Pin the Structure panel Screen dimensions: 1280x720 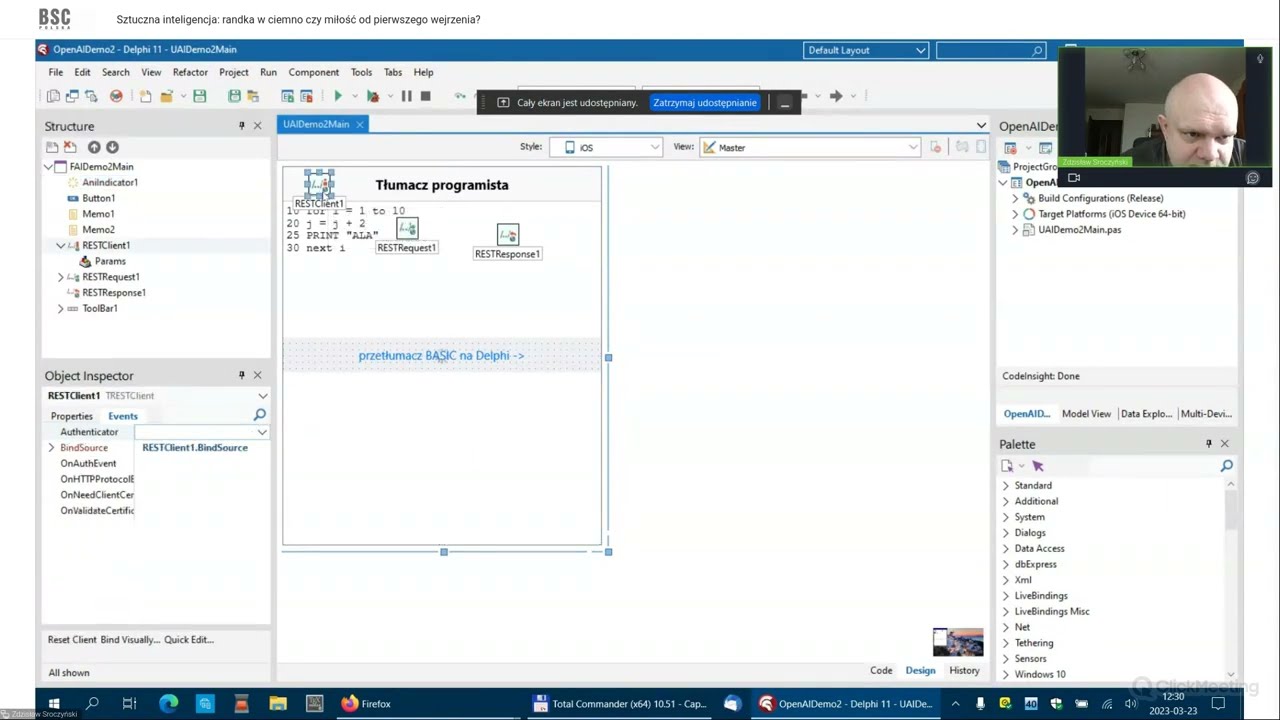[241, 126]
